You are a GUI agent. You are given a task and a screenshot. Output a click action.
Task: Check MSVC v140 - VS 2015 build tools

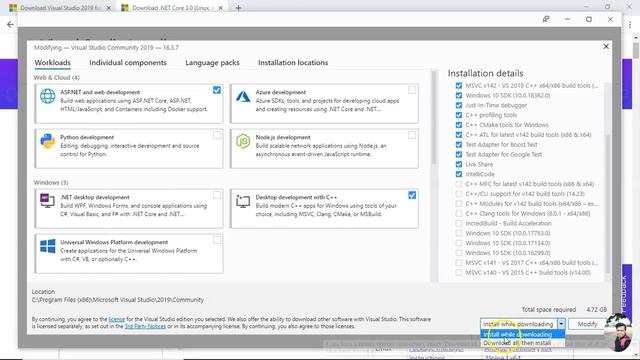tap(459, 272)
